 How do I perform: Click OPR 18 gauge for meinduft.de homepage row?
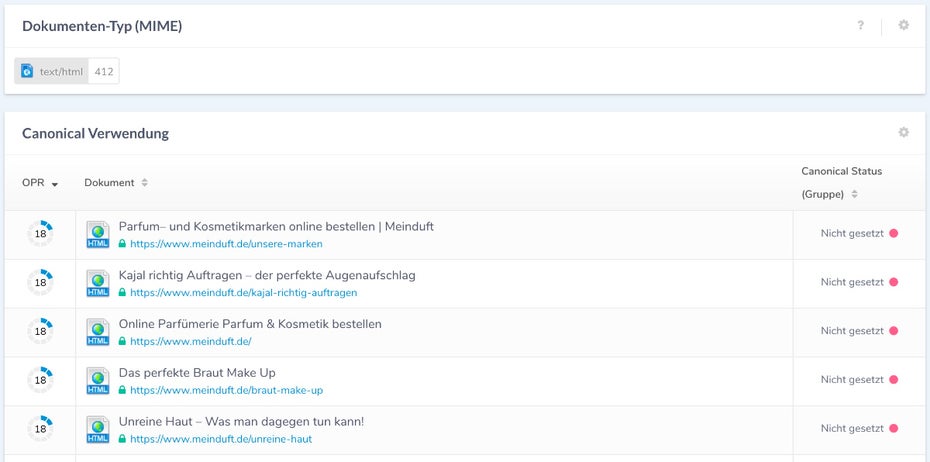(40, 331)
